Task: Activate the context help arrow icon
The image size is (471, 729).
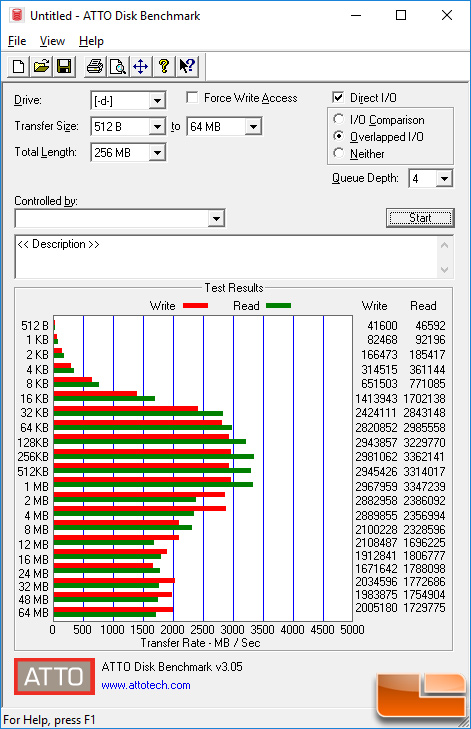Action: 187,66
